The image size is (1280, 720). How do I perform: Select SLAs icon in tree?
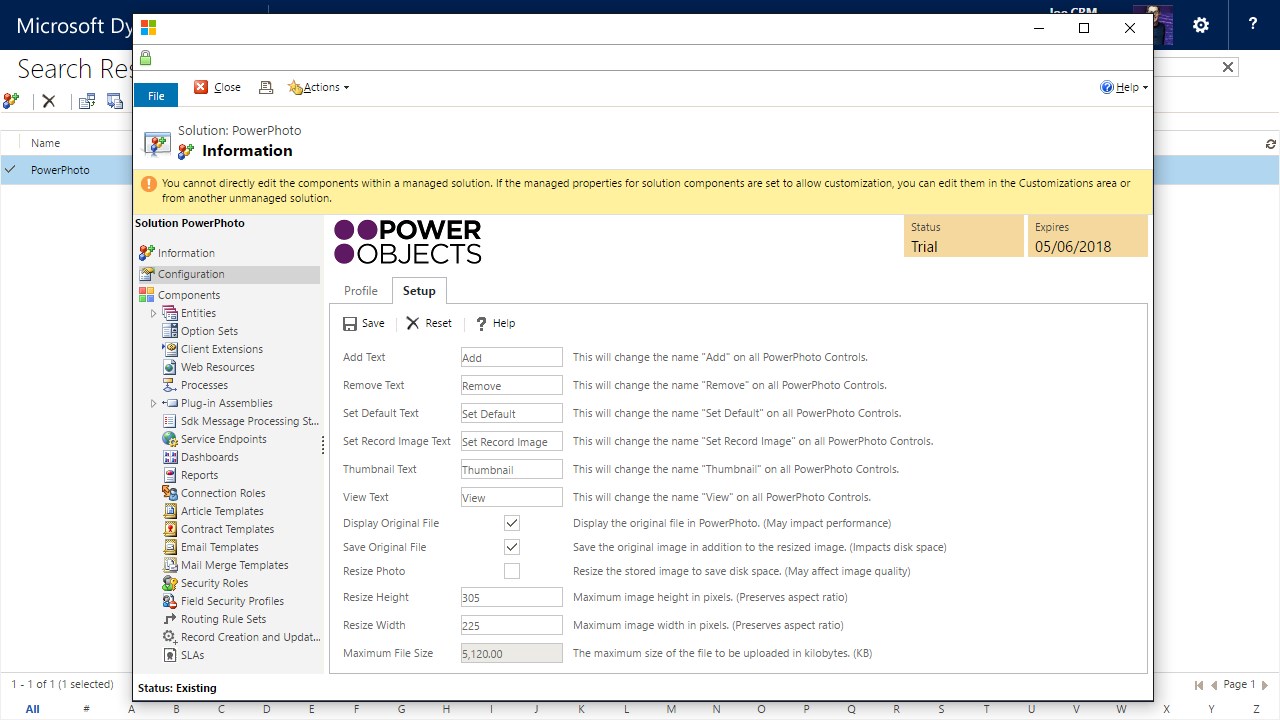tap(170, 655)
